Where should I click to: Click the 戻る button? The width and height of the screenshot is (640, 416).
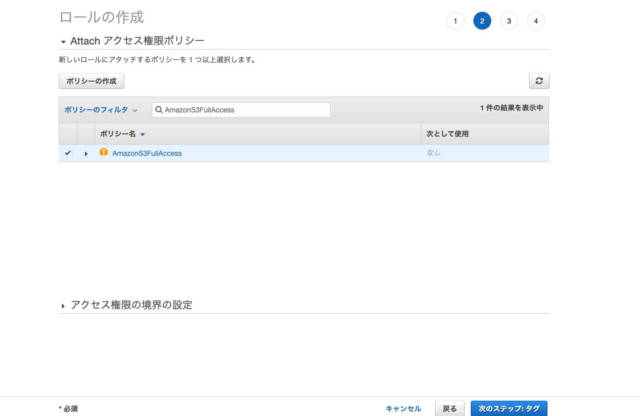pyautogui.click(x=449, y=408)
